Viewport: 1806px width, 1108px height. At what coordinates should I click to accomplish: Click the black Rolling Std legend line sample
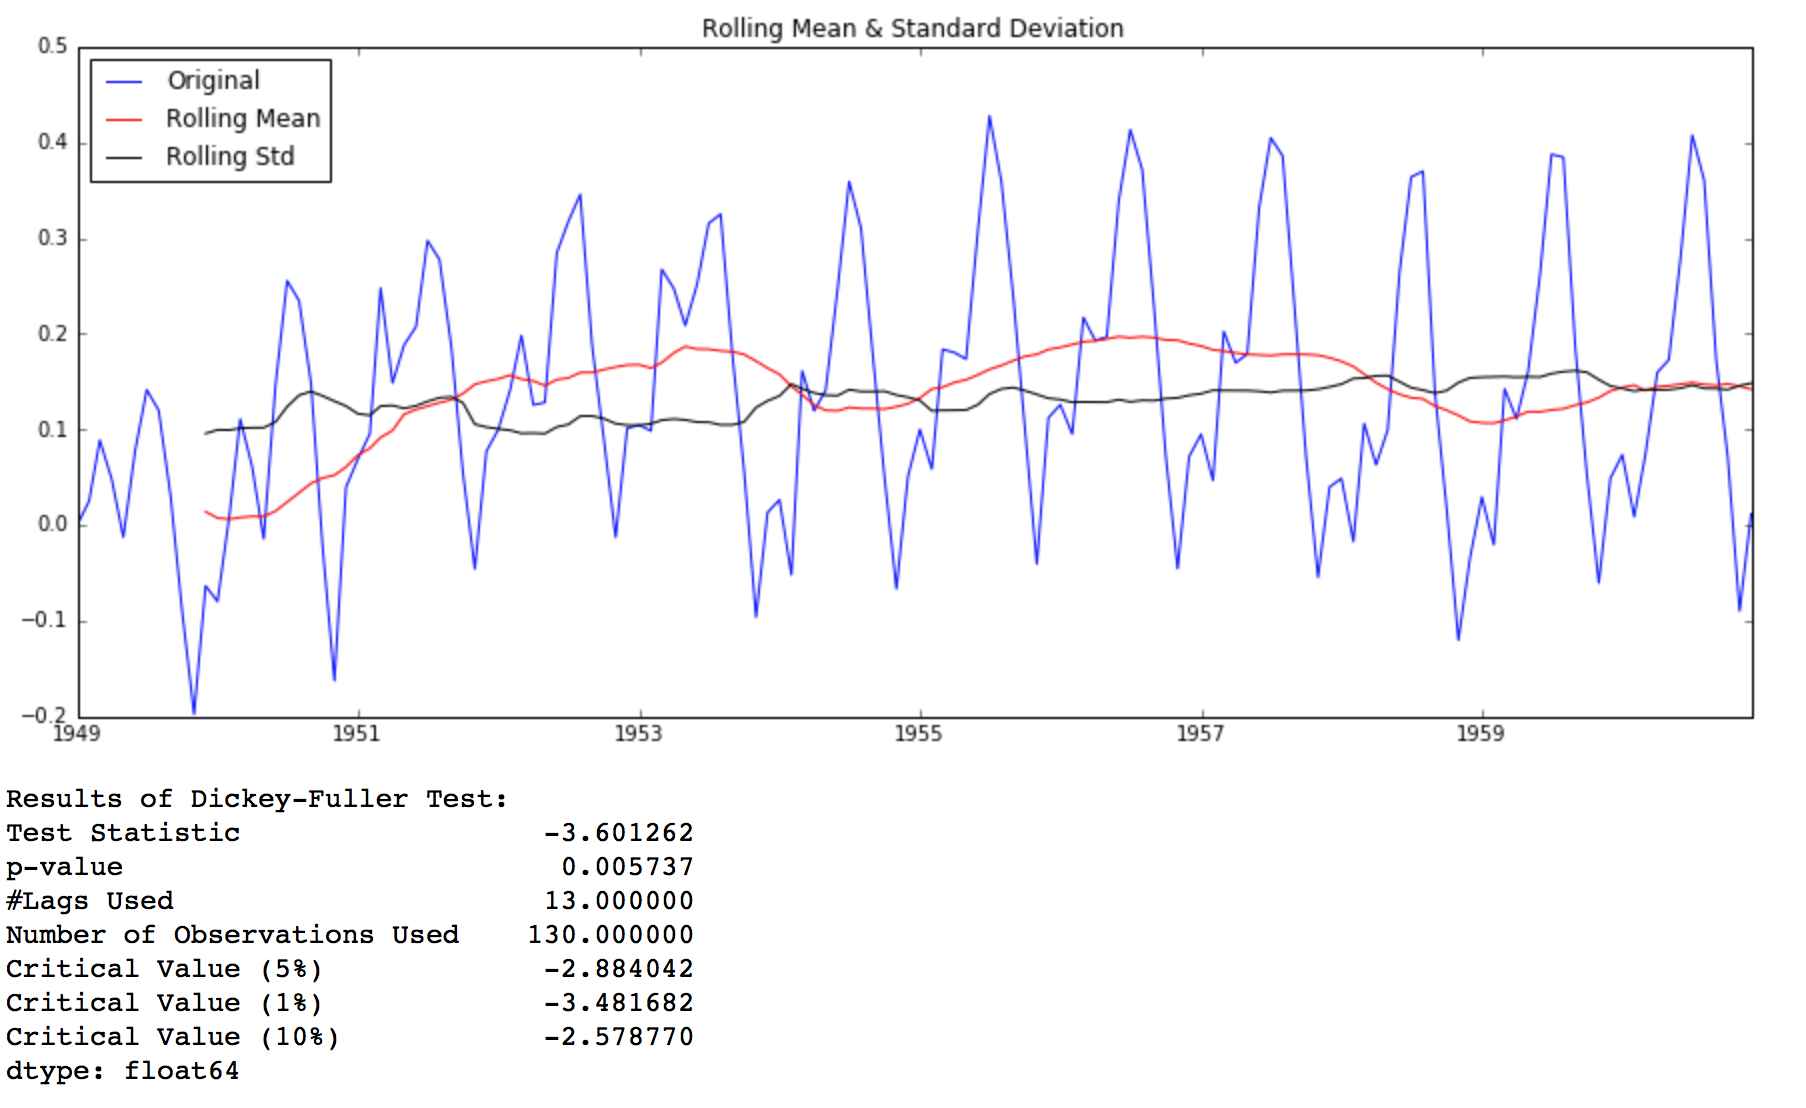click(125, 157)
